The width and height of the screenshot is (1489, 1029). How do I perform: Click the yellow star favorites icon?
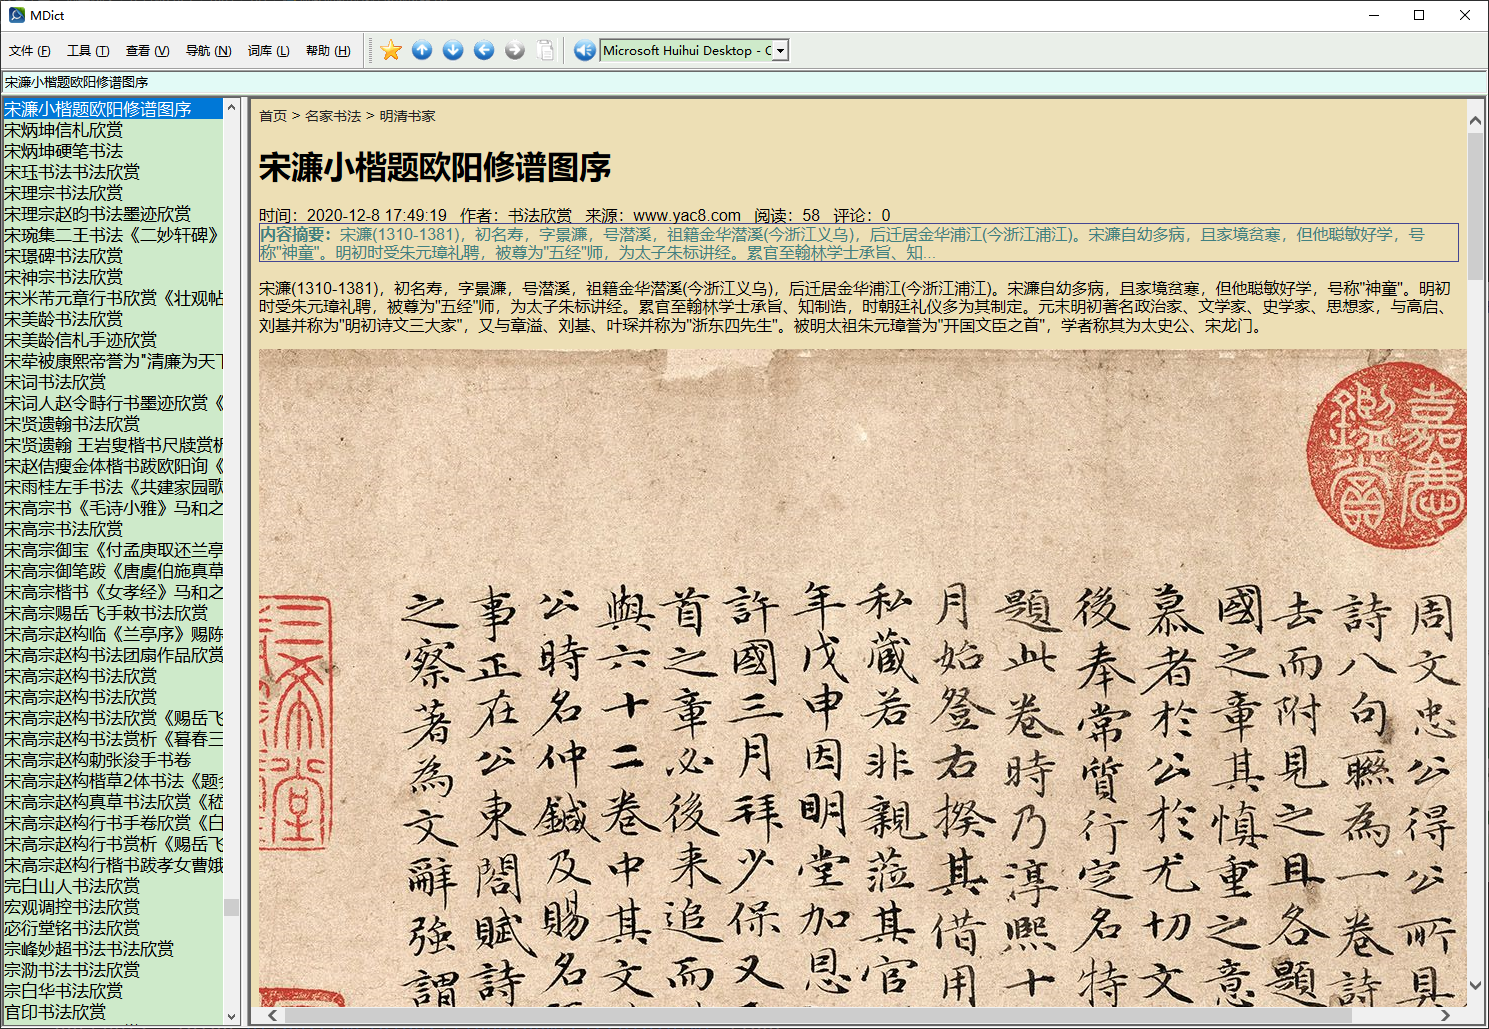coord(391,50)
